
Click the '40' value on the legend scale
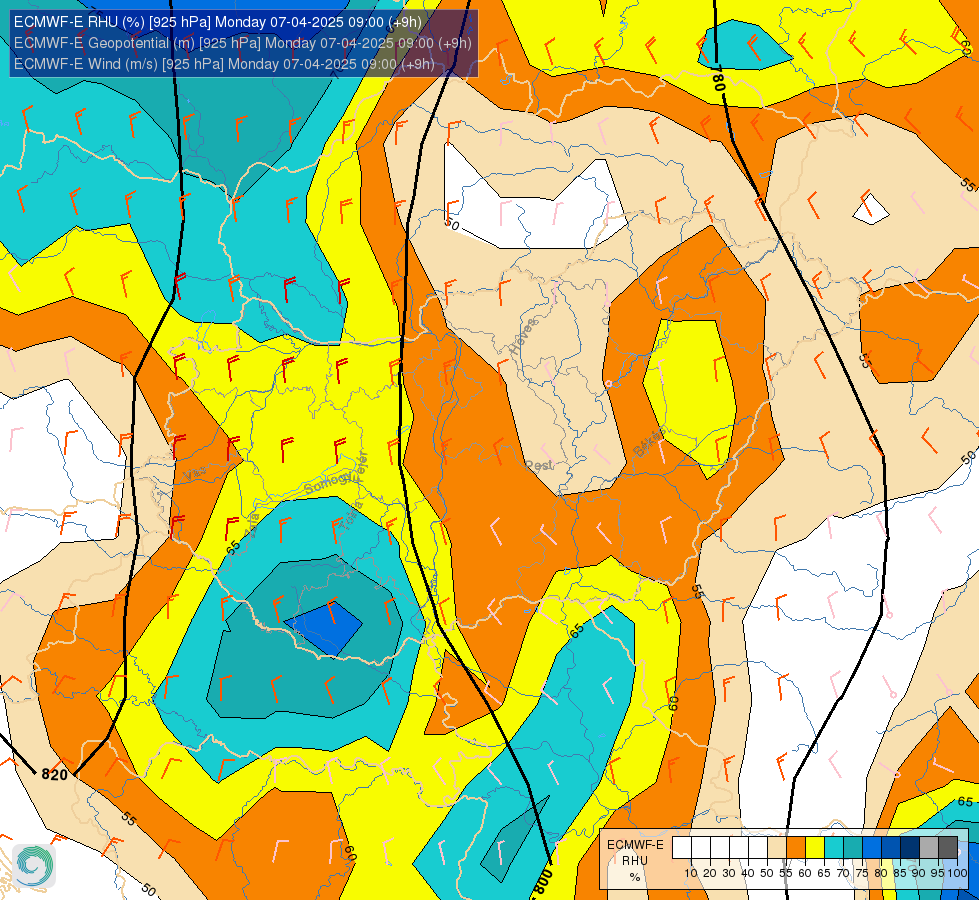(x=748, y=874)
